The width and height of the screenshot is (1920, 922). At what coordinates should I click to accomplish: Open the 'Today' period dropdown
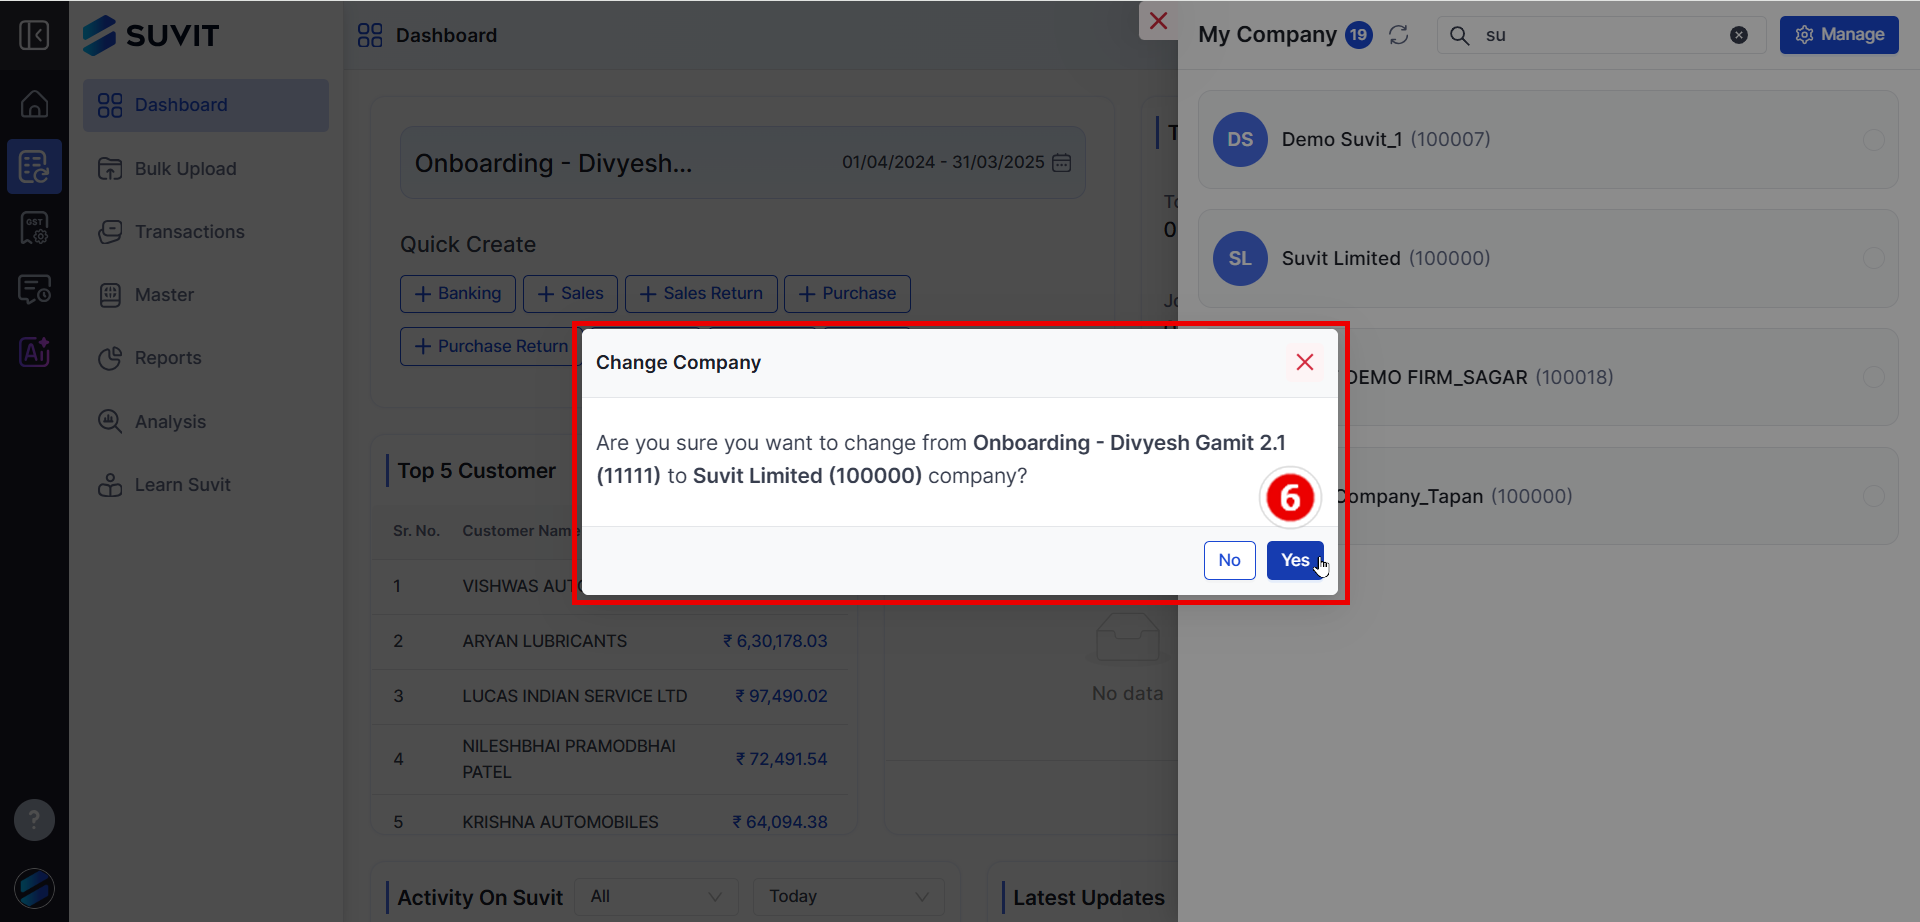(x=849, y=896)
